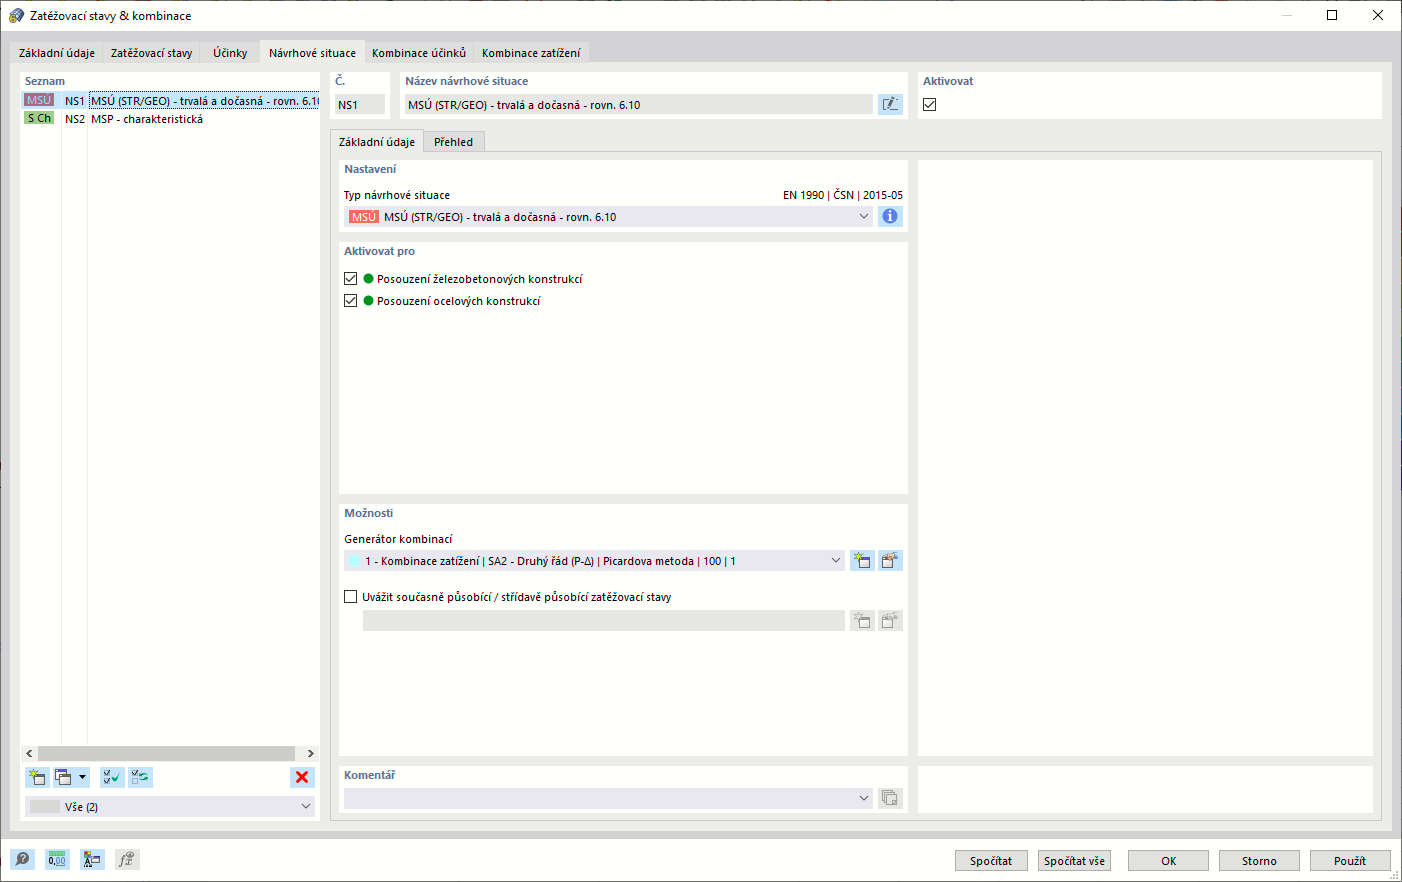Switch to the Základní údaje top tab
This screenshot has height=882, width=1402.
click(57, 53)
